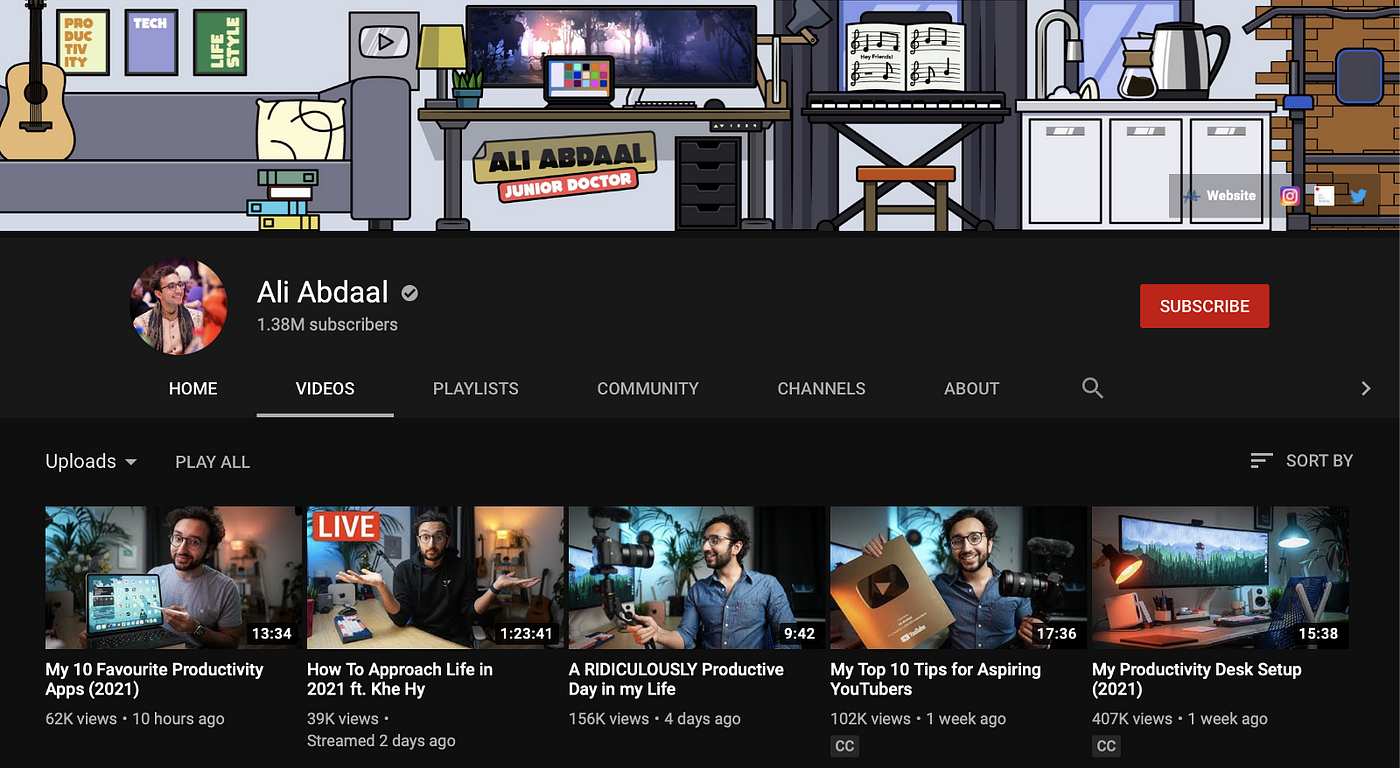
Task: Select the VIDEOS tab
Action: [x=325, y=388]
